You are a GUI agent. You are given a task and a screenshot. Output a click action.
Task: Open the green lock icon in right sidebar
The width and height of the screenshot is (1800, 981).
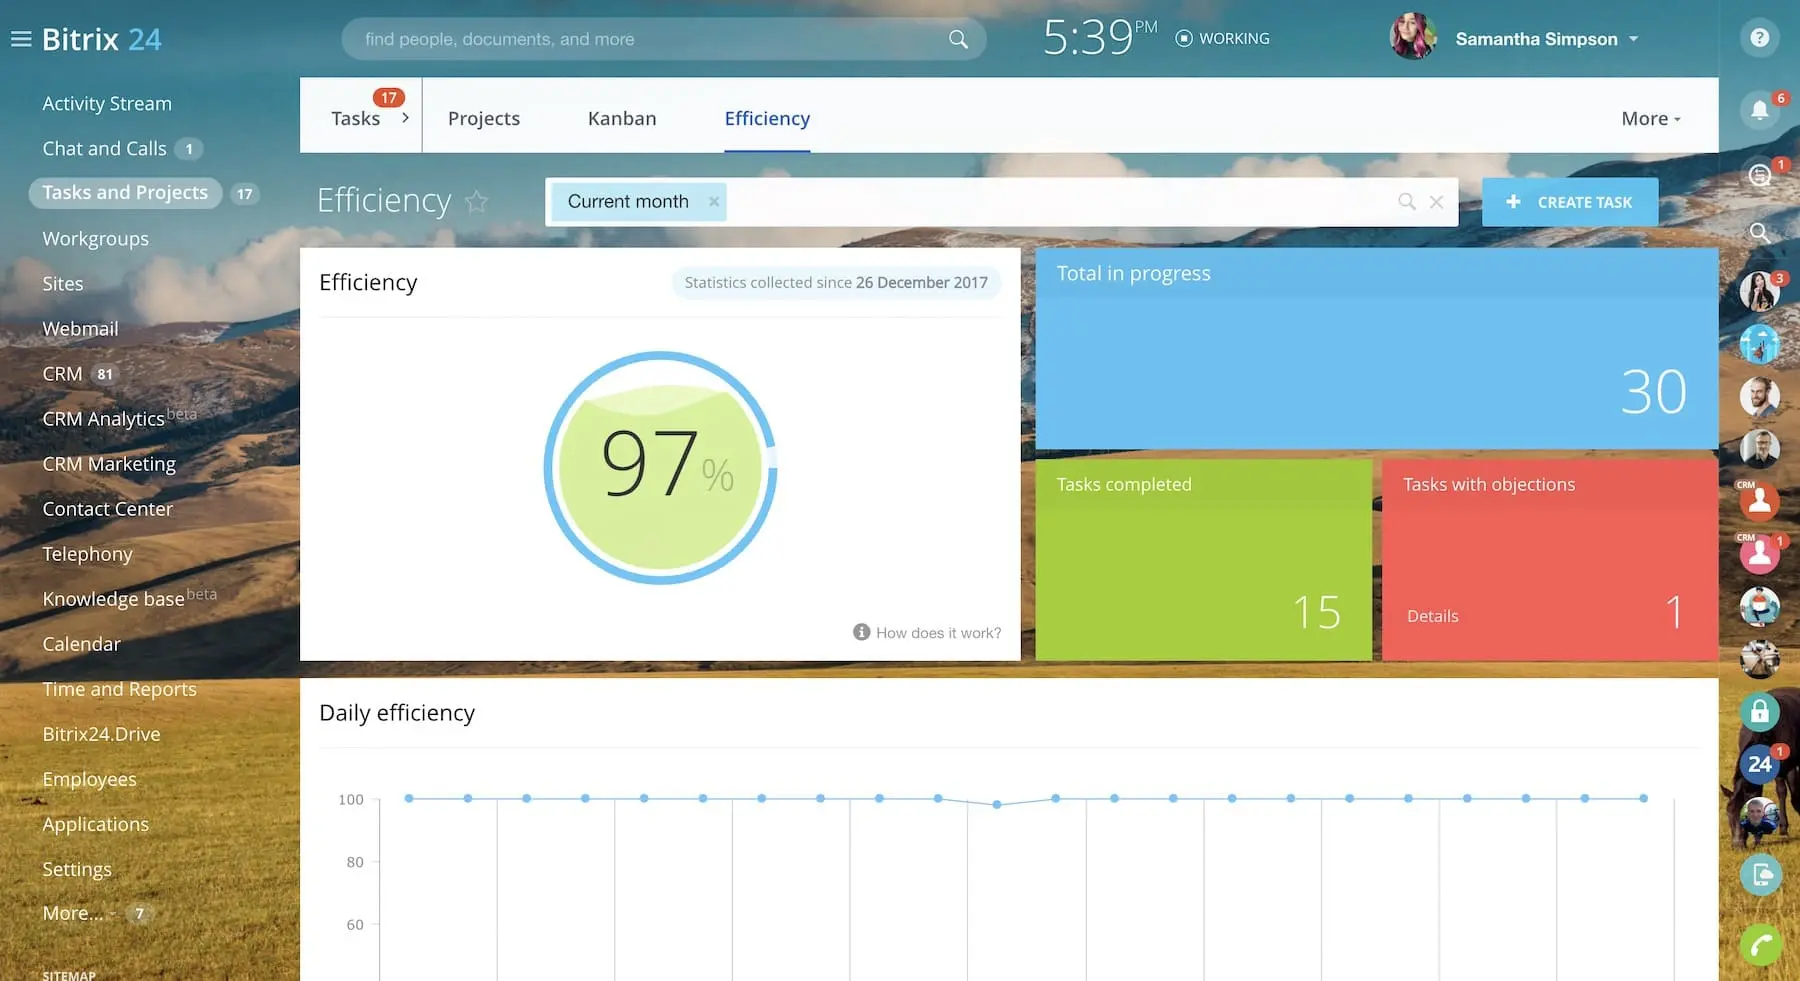click(x=1759, y=711)
